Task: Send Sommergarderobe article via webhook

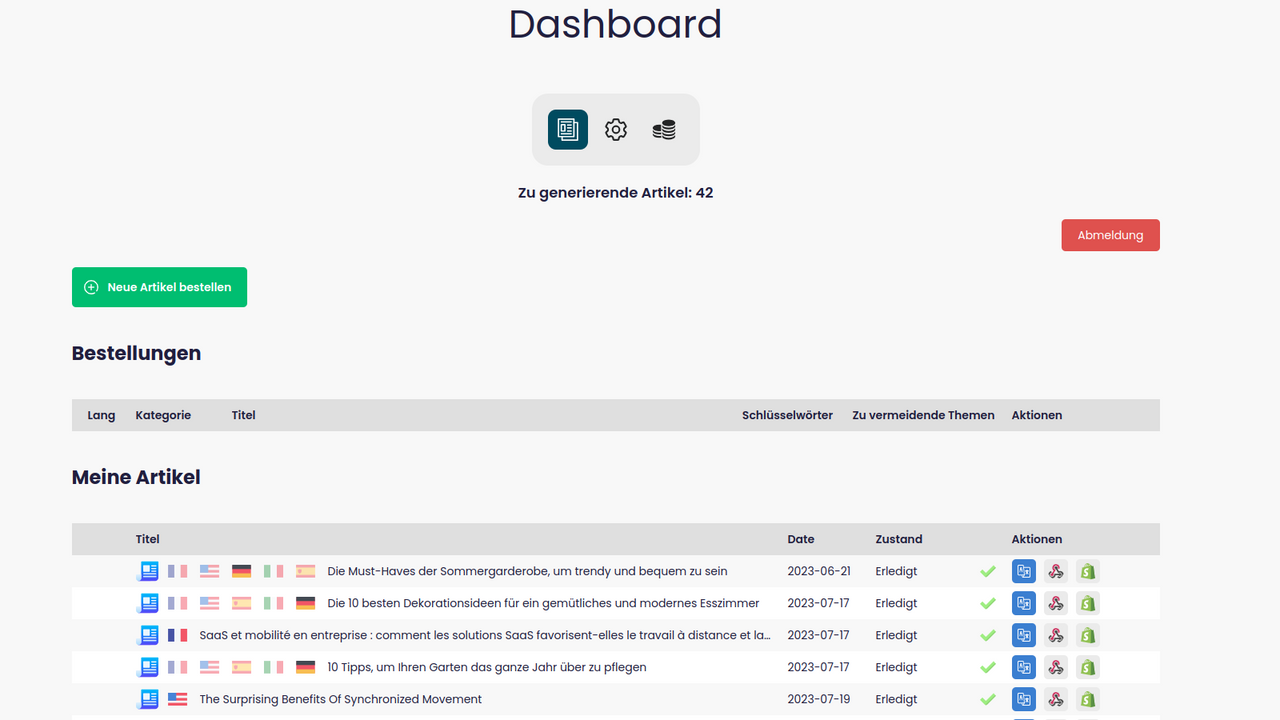Action: 1056,571
